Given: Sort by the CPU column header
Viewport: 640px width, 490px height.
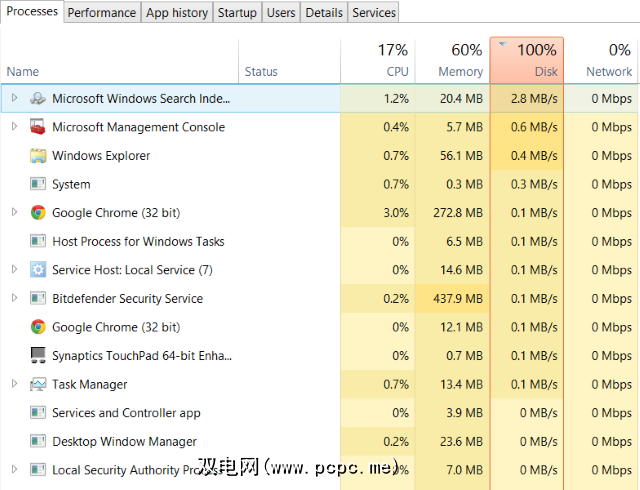Looking at the screenshot, I should 377,61.
